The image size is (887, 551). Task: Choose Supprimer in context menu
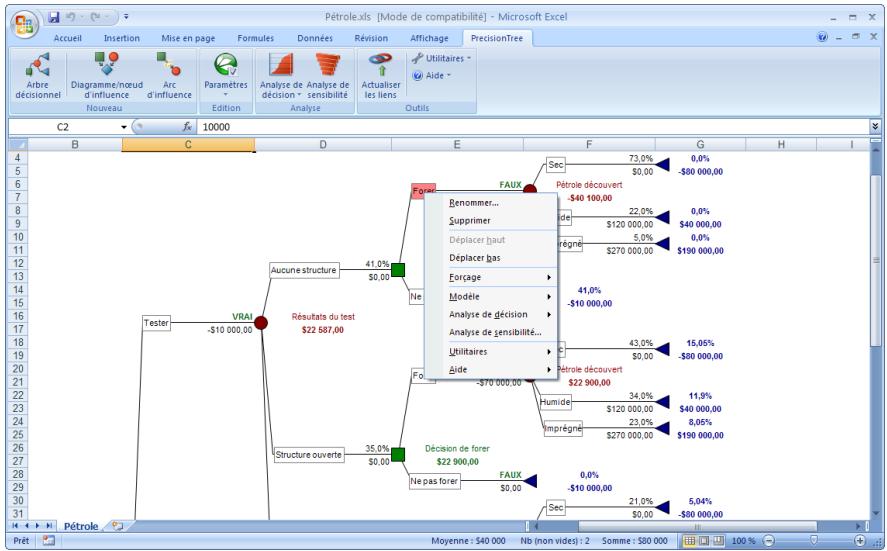(x=491, y=221)
